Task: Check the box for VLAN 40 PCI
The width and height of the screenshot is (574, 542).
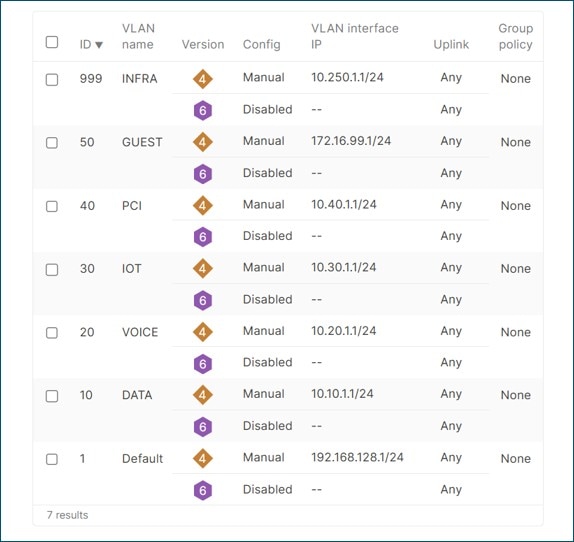Action: coord(52,206)
